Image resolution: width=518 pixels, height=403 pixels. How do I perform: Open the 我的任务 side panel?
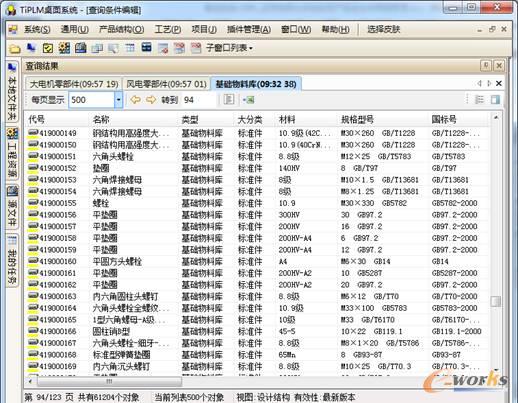click(12, 260)
